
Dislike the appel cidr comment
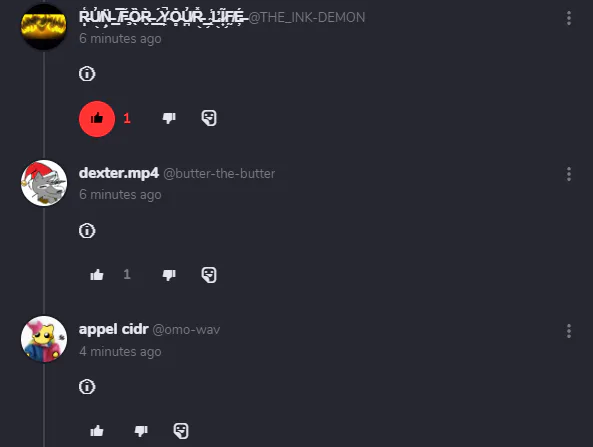click(141, 431)
